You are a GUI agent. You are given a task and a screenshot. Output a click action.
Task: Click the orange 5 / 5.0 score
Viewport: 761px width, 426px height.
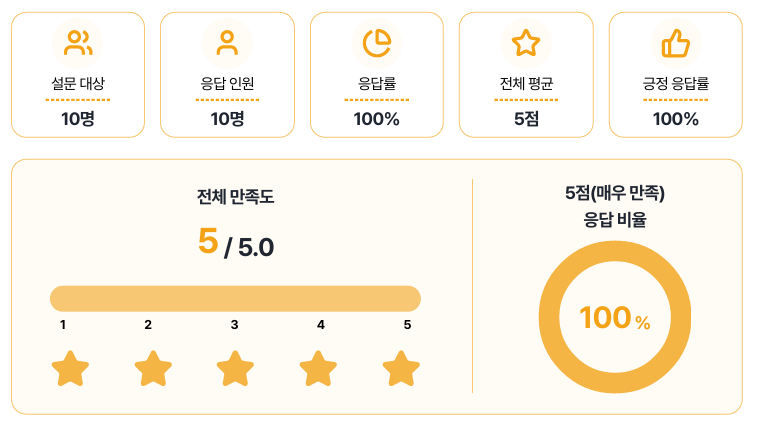[x=236, y=243]
